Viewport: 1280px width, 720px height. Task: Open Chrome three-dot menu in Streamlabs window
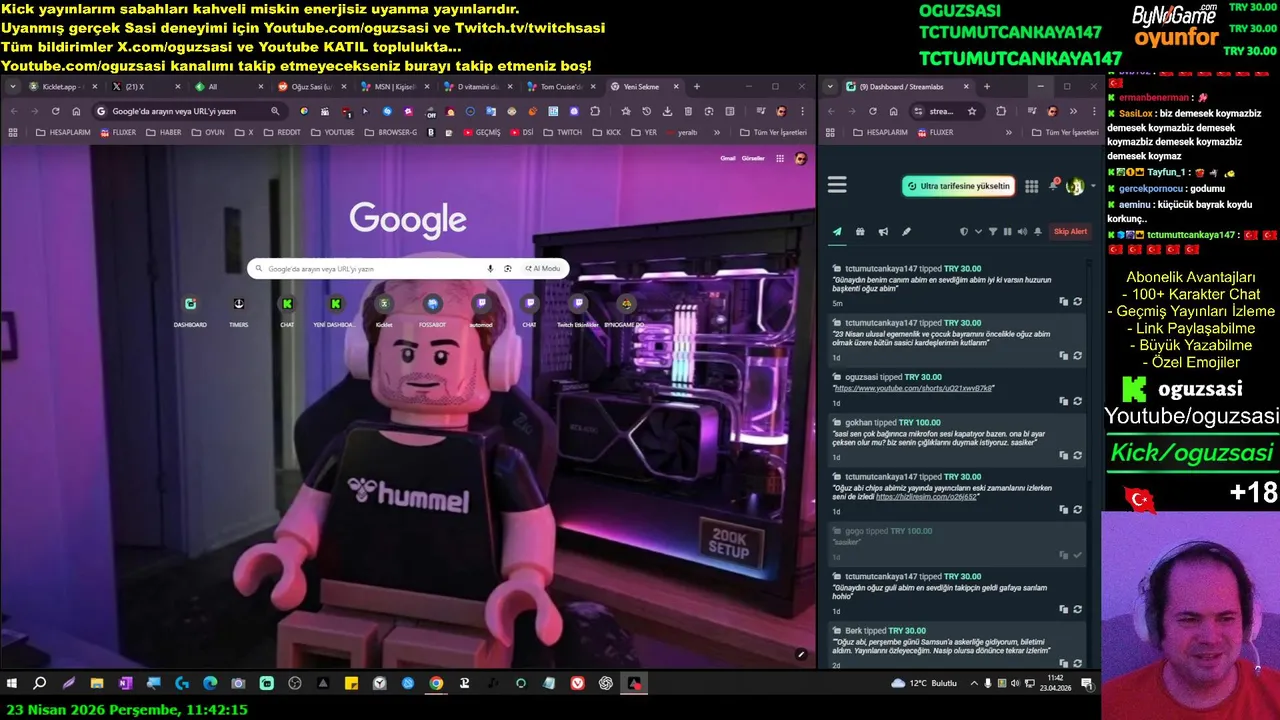click(x=1093, y=111)
